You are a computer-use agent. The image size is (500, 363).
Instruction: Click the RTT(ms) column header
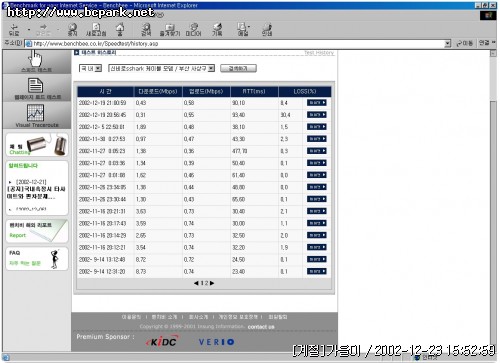[254, 91]
